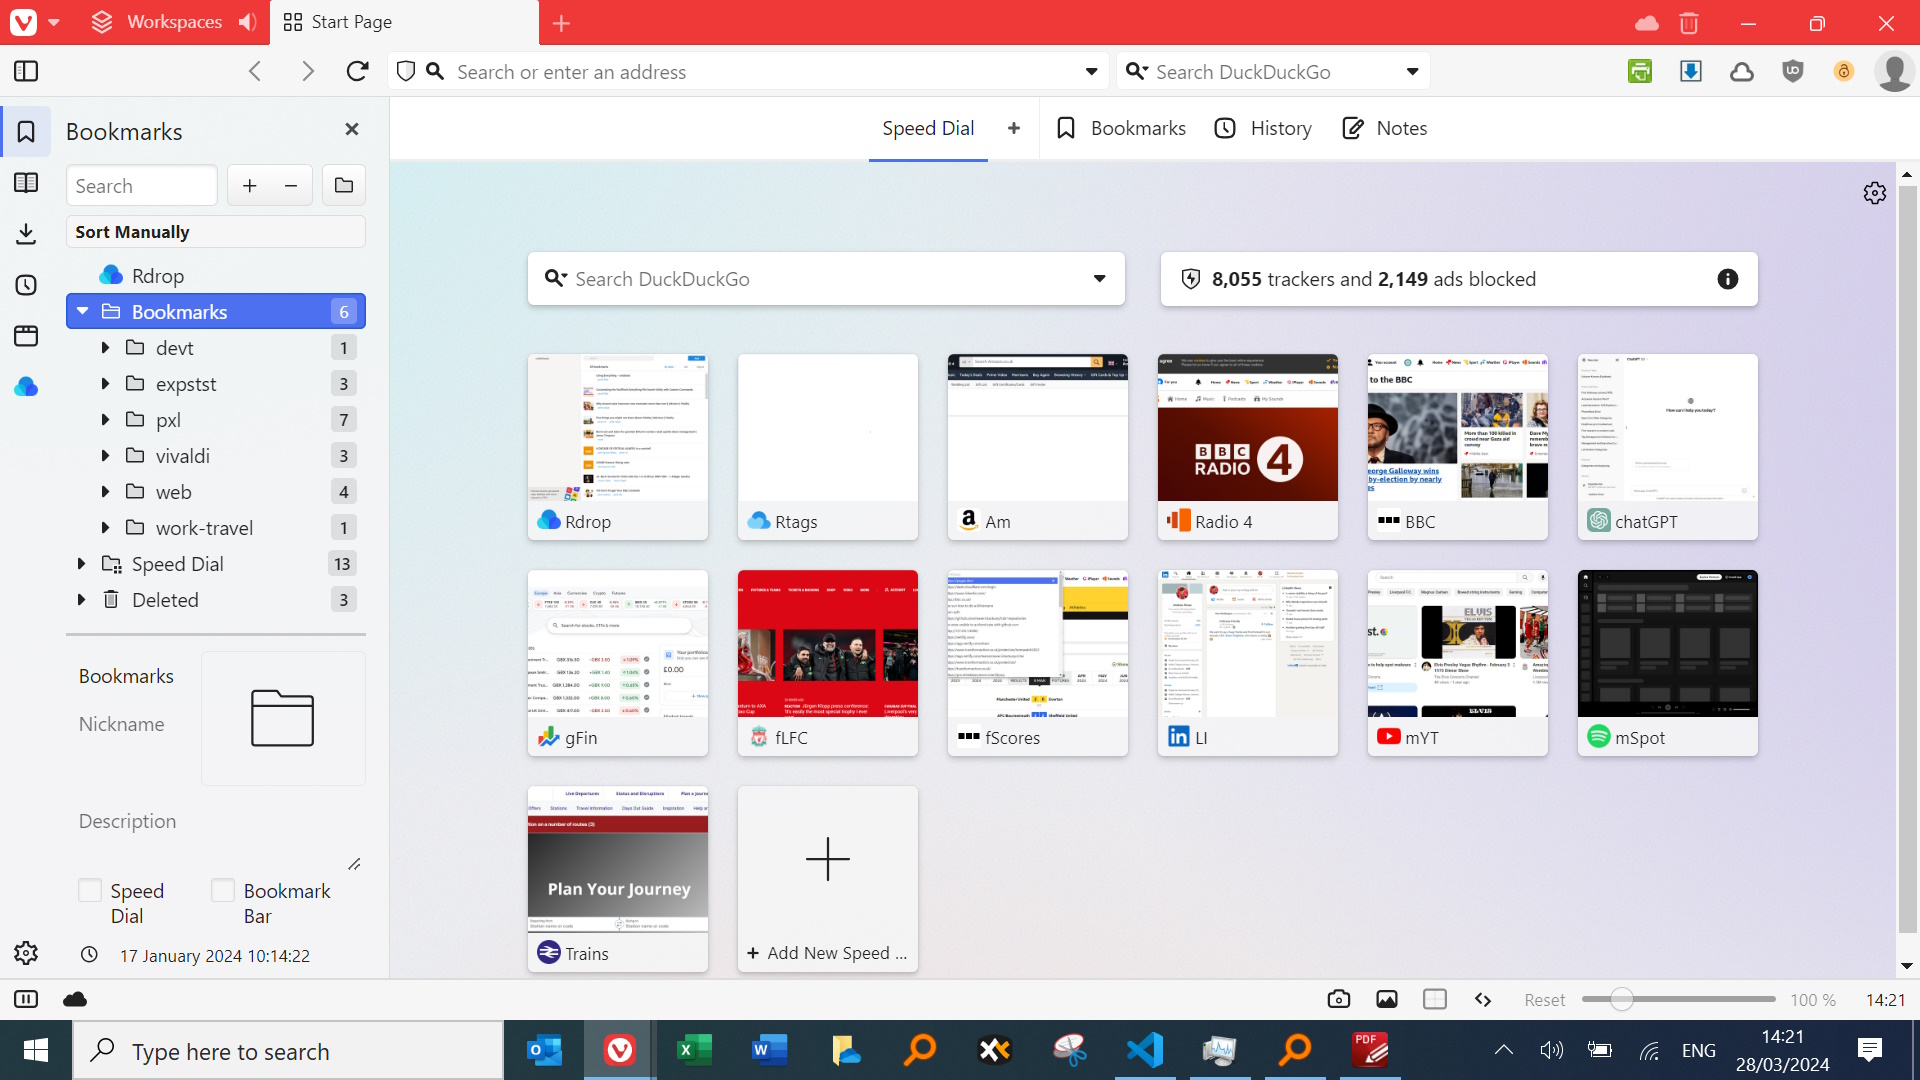Image resolution: width=1920 pixels, height=1080 pixels.
Task: Click Add New Speed Dial button
Action: pos(827,877)
